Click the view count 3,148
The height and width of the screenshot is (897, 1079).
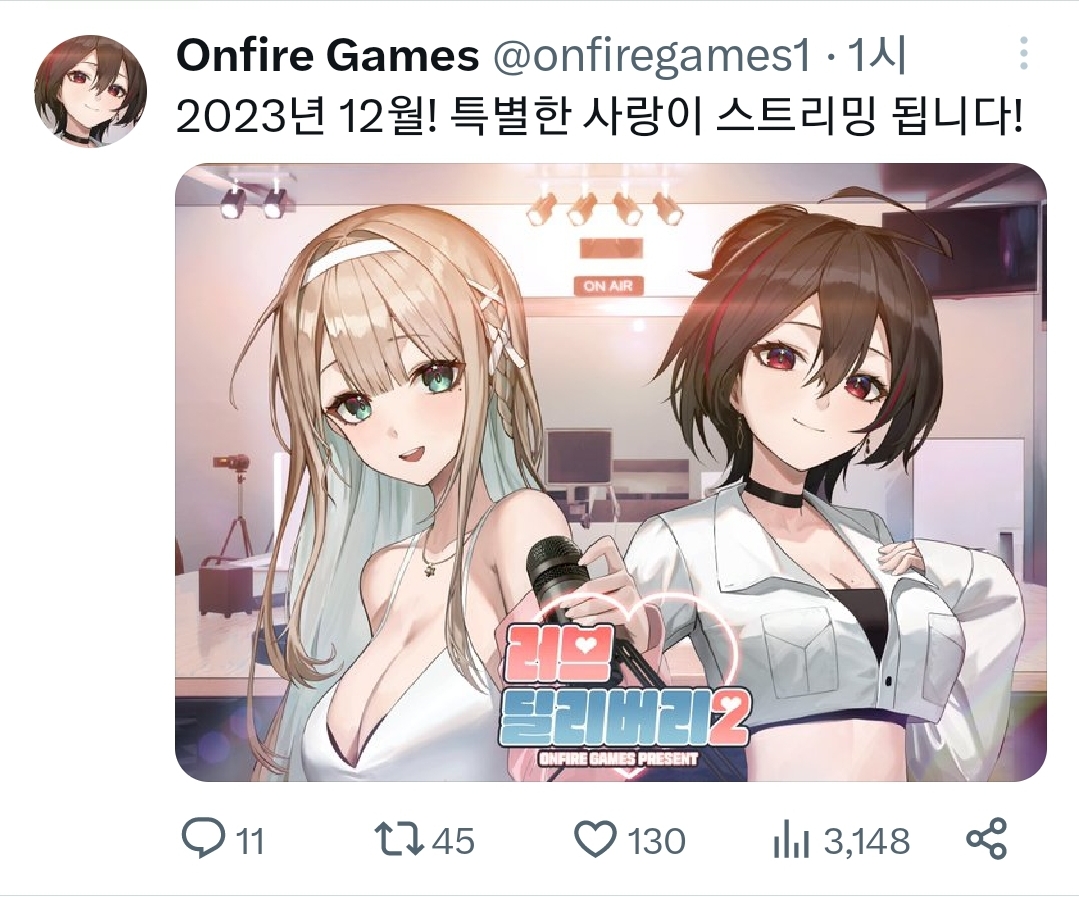tap(866, 841)
